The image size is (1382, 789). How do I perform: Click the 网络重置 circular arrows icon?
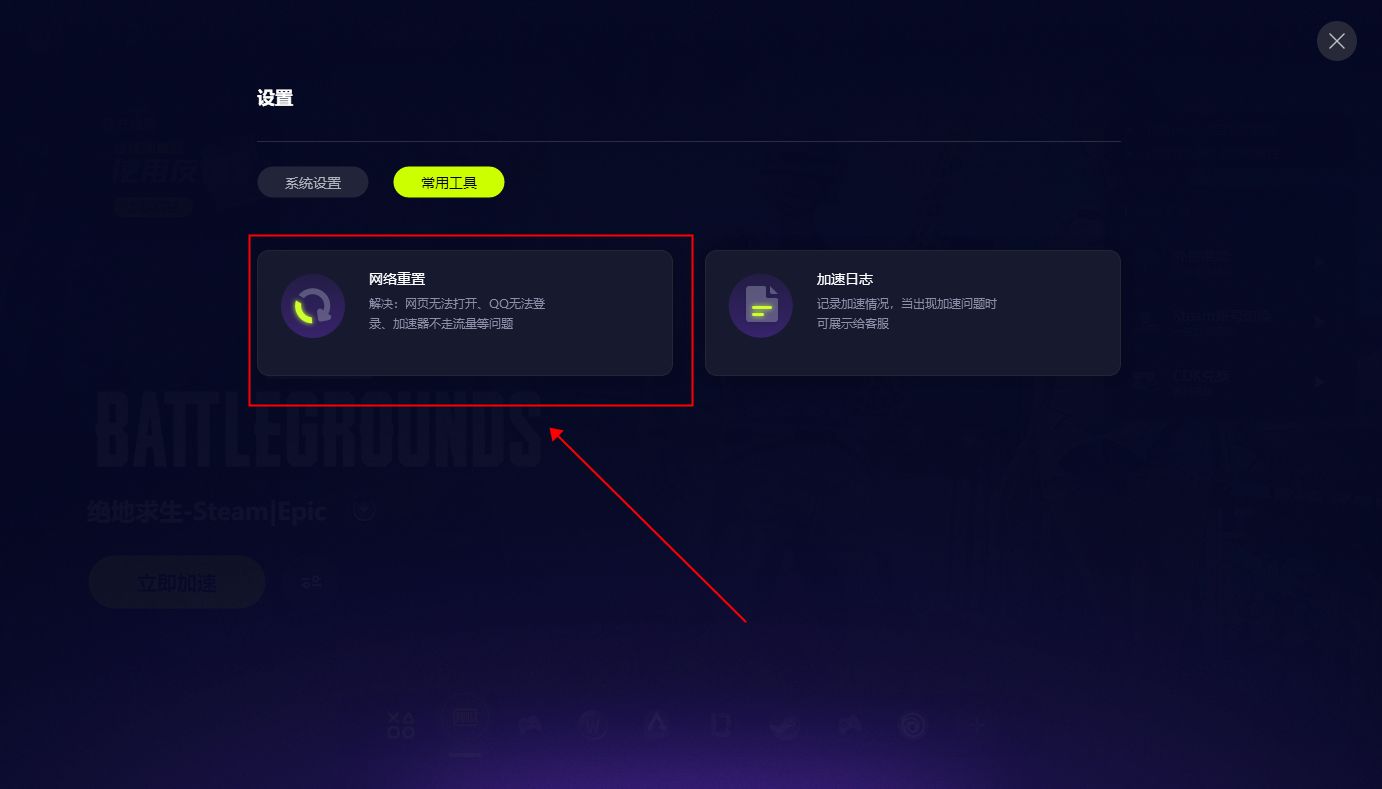pos(313,306)
